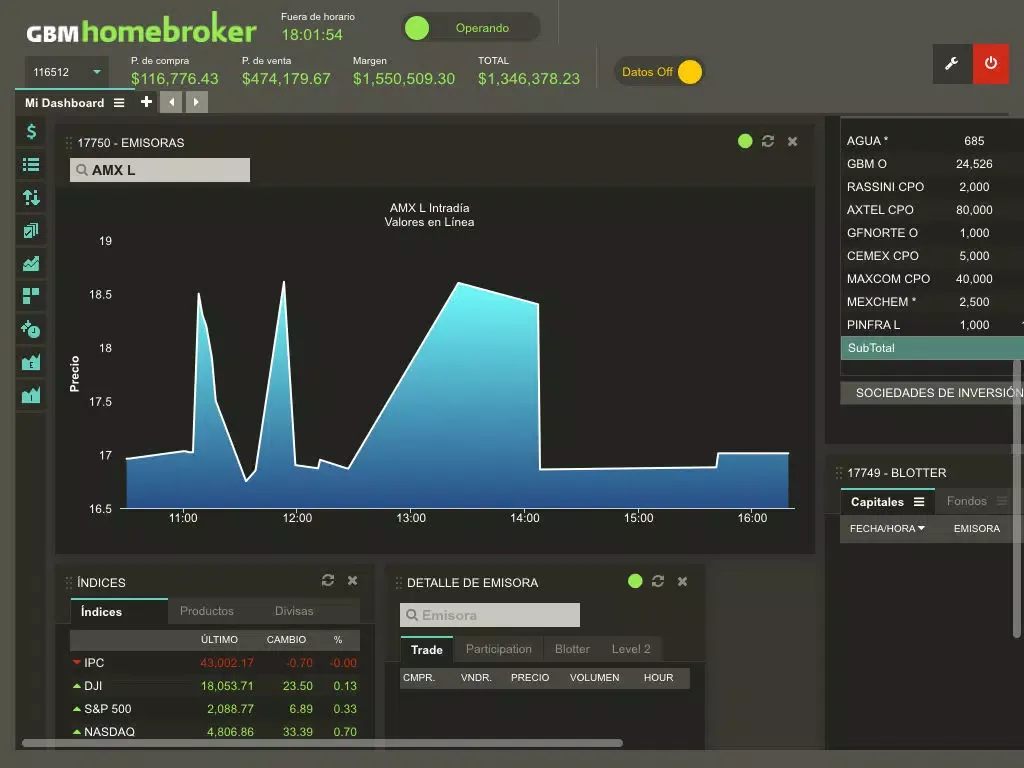The width and height of the screenshot is (1024, 768).
Task: Open the Participation tab
Action: (x=498, y=649)
